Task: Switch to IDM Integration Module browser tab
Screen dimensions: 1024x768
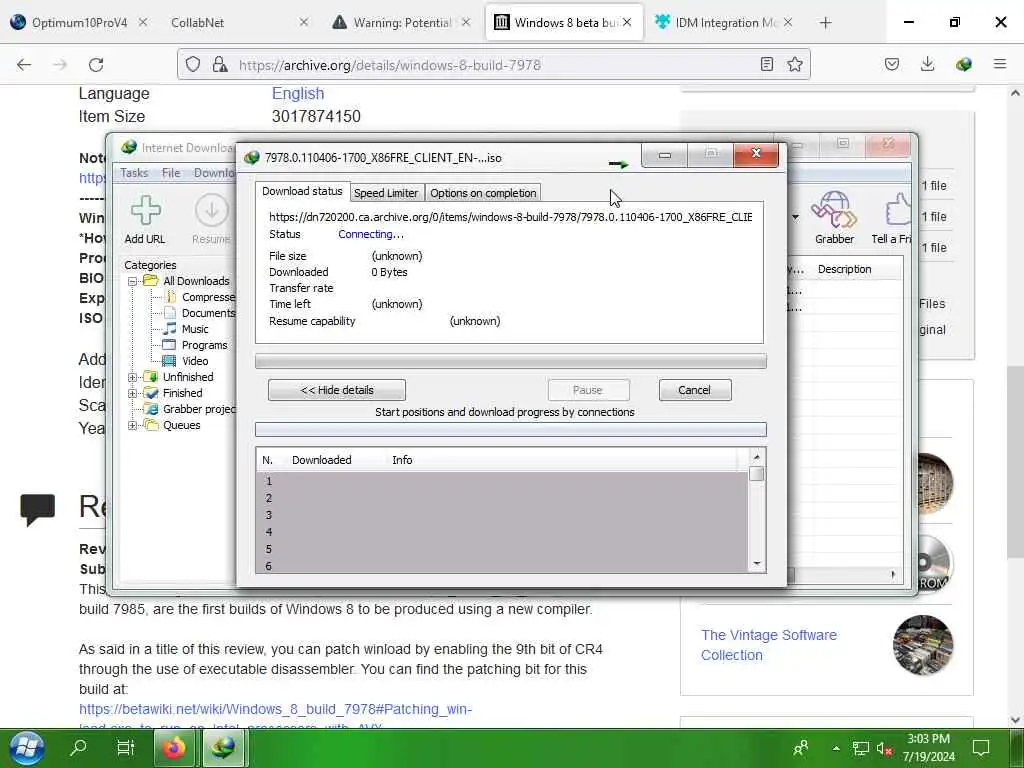Action: (725, 23)
